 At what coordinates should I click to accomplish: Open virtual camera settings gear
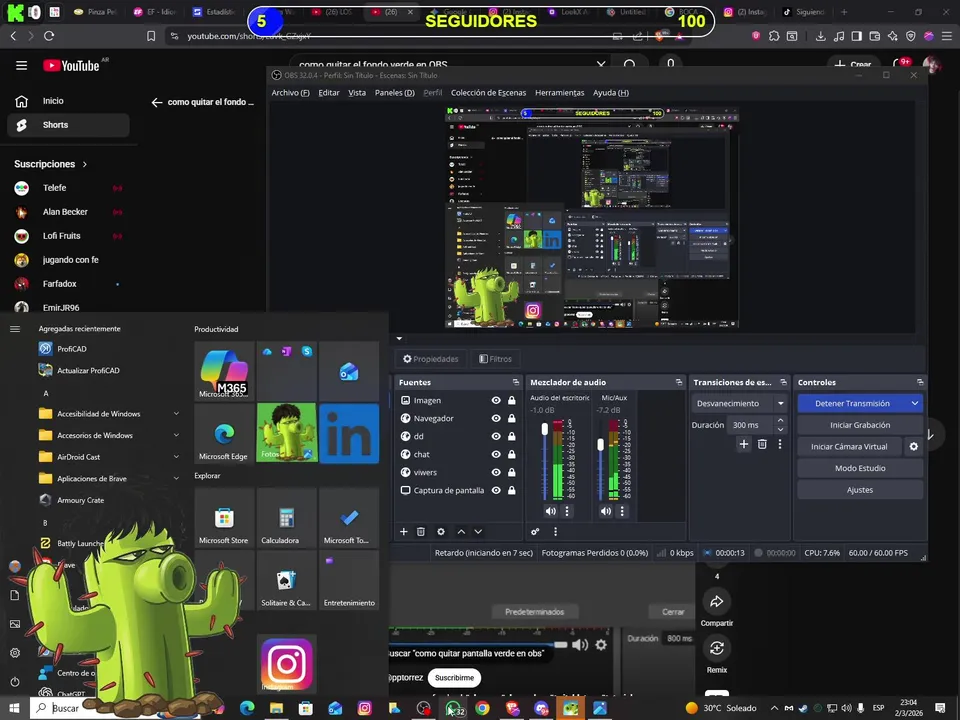[x=913, y=446]
